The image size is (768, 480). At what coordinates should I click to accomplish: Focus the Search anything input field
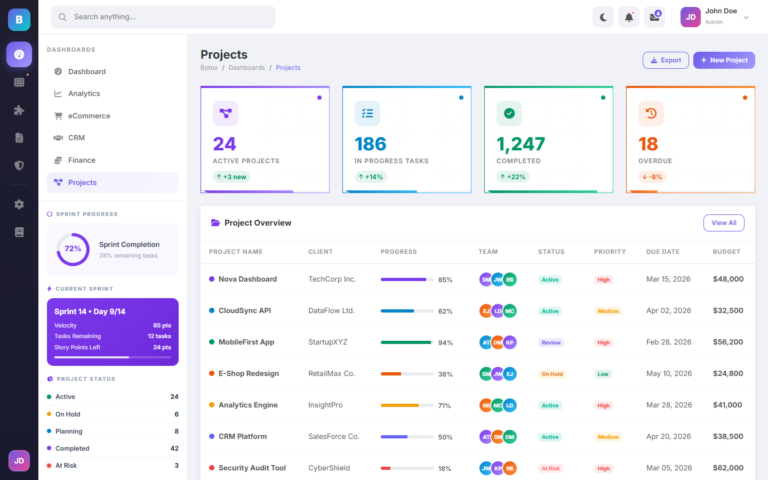163,17
